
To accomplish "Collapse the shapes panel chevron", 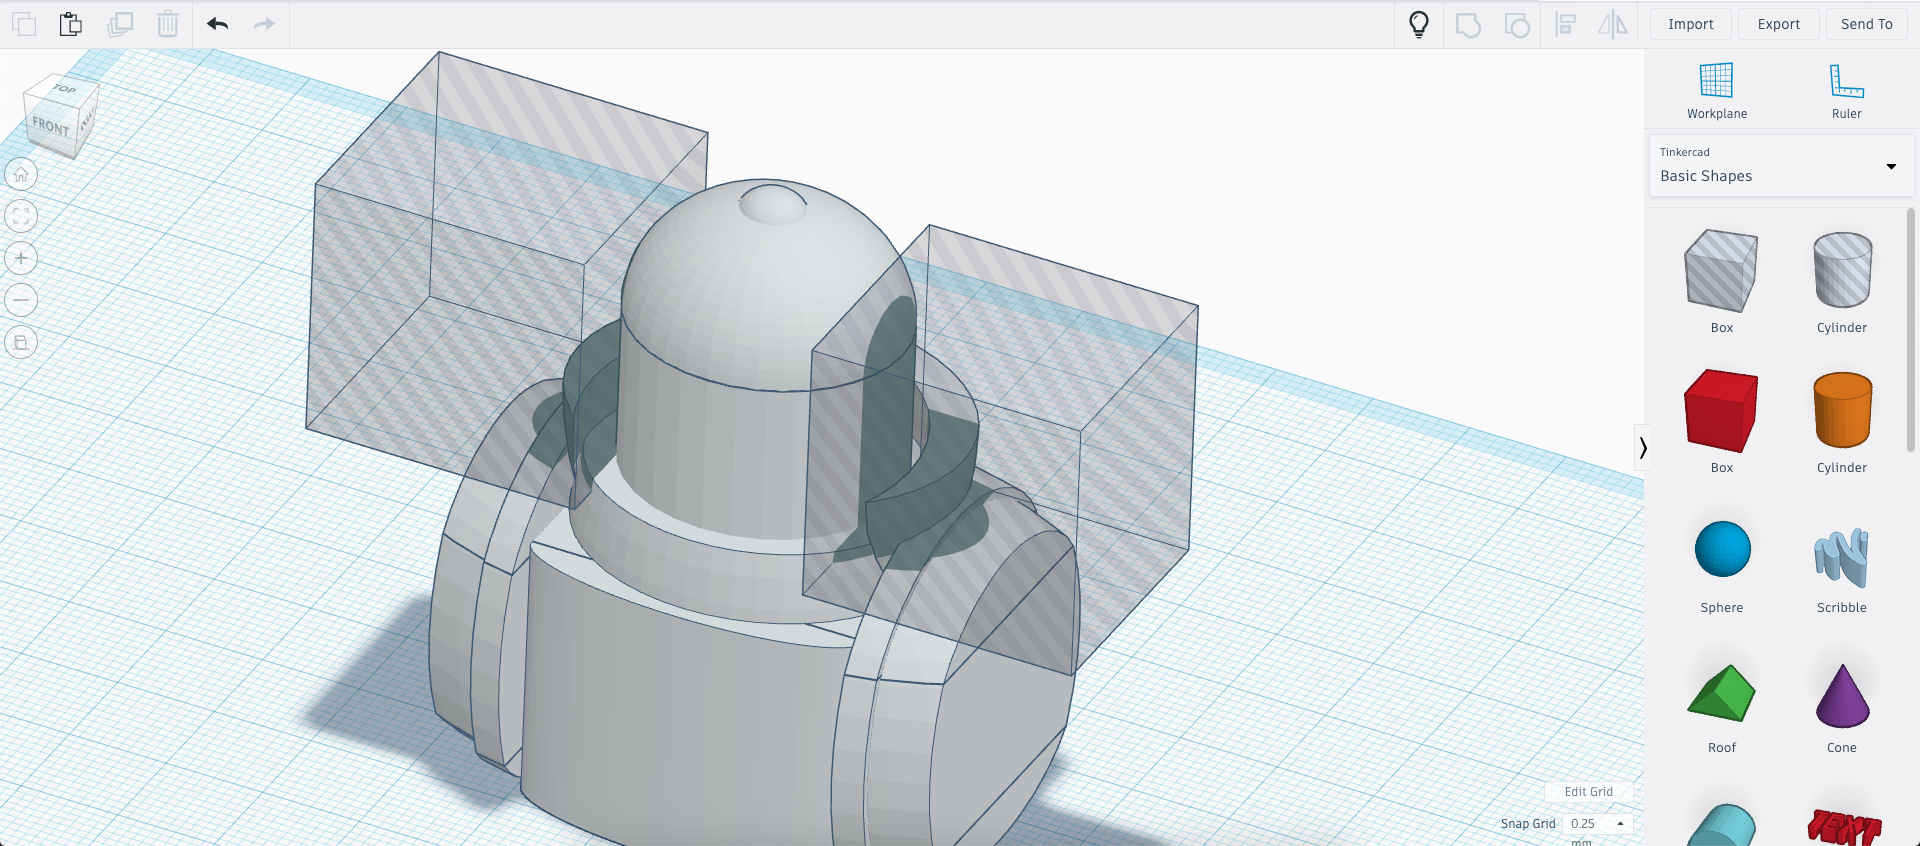I will [1642, 448].
